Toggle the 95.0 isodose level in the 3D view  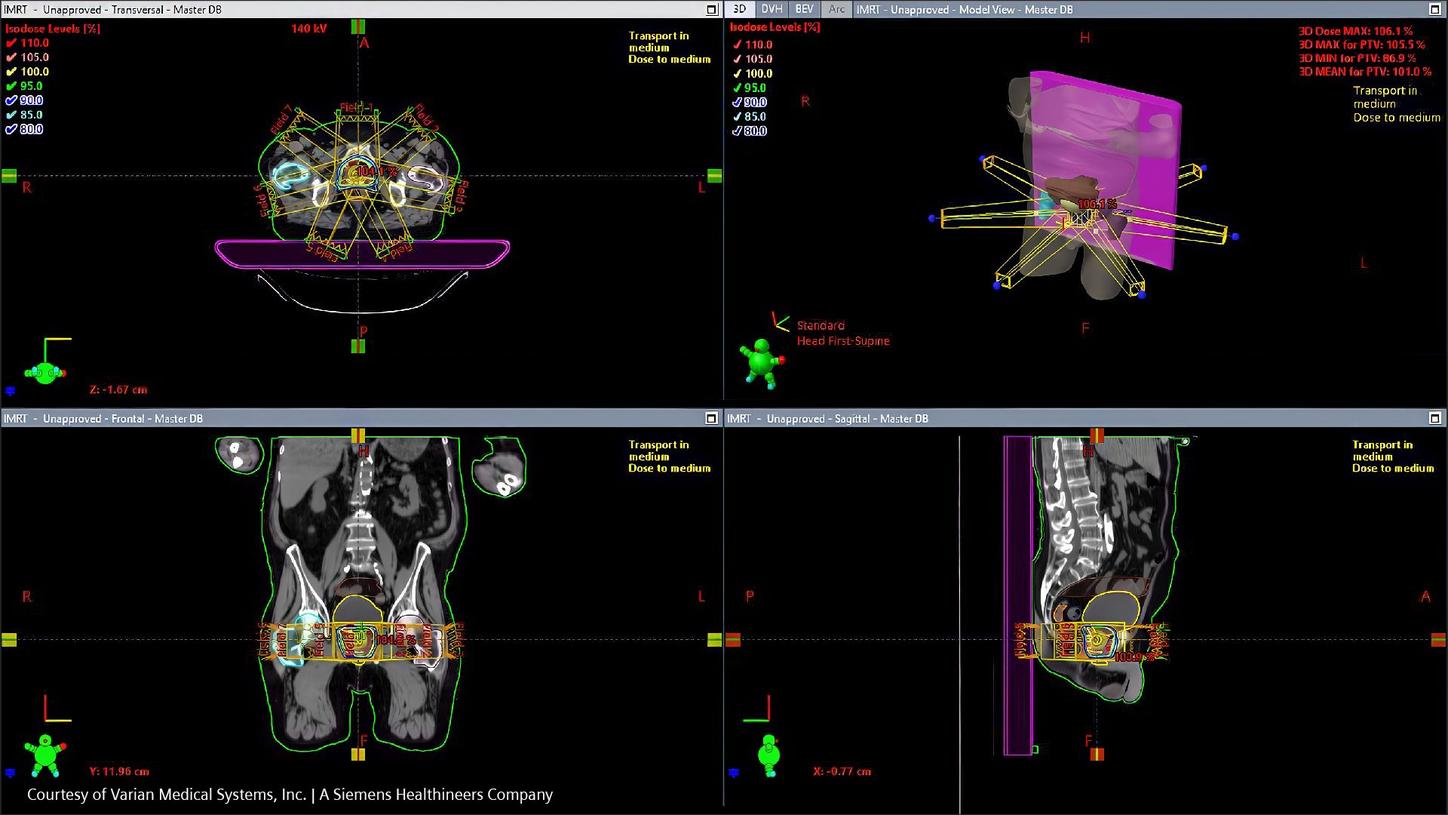coord(736,88)
